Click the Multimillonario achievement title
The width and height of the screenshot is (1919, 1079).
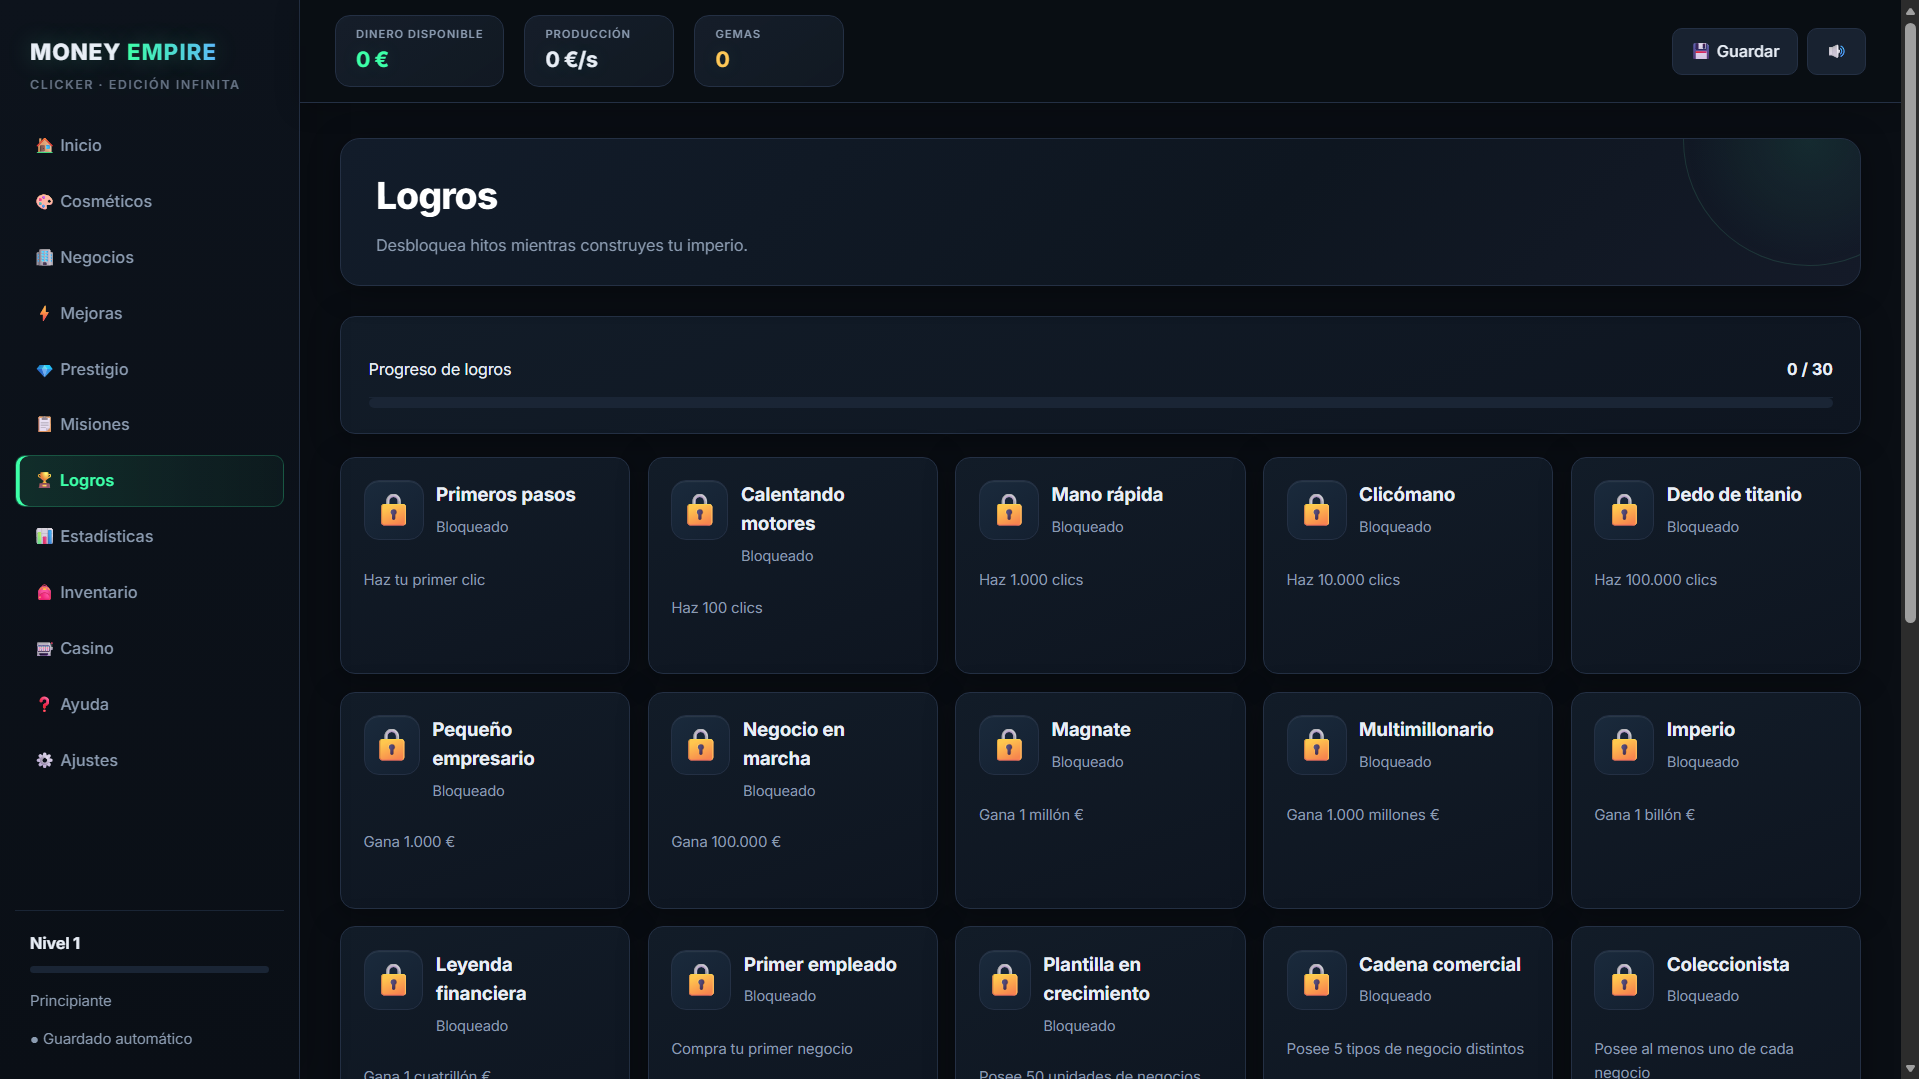point(1425,730)
